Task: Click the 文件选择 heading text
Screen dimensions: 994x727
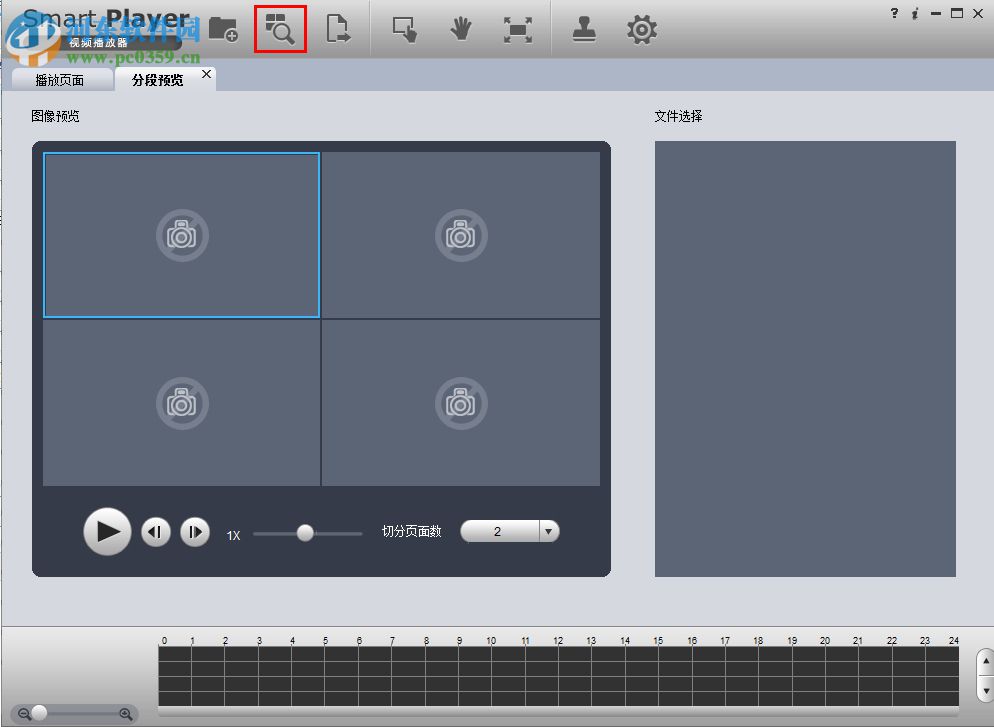Action: point(678,116)
